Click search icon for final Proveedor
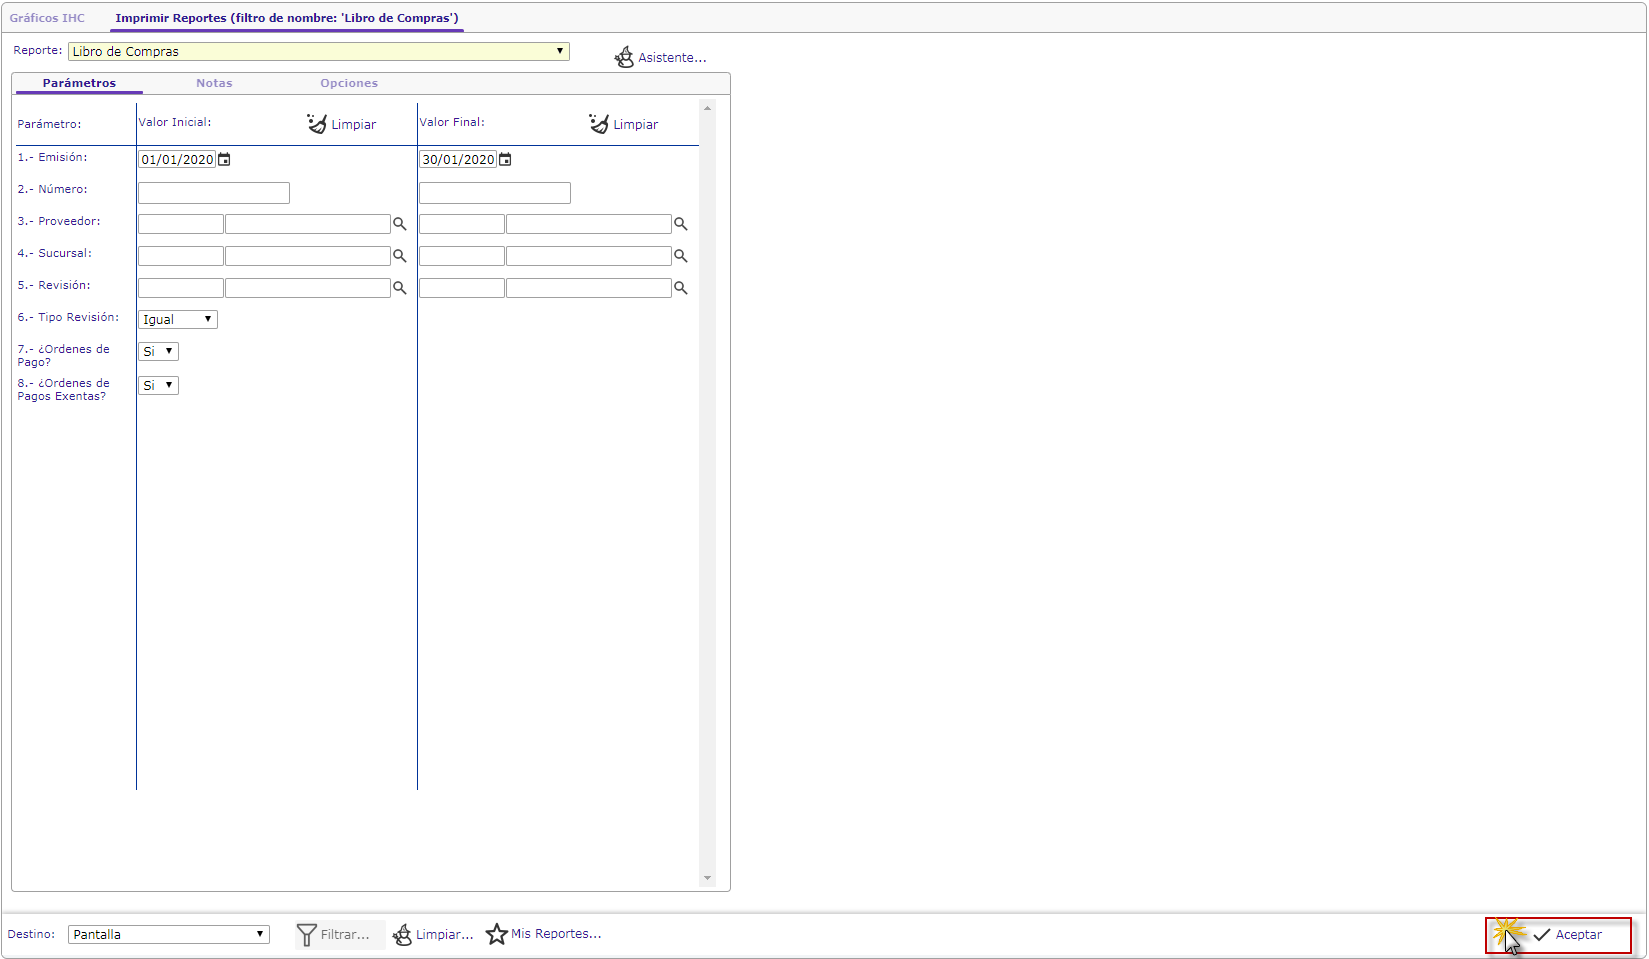The width and height of the screenshot is (1649, 959). tap(681, 224)
